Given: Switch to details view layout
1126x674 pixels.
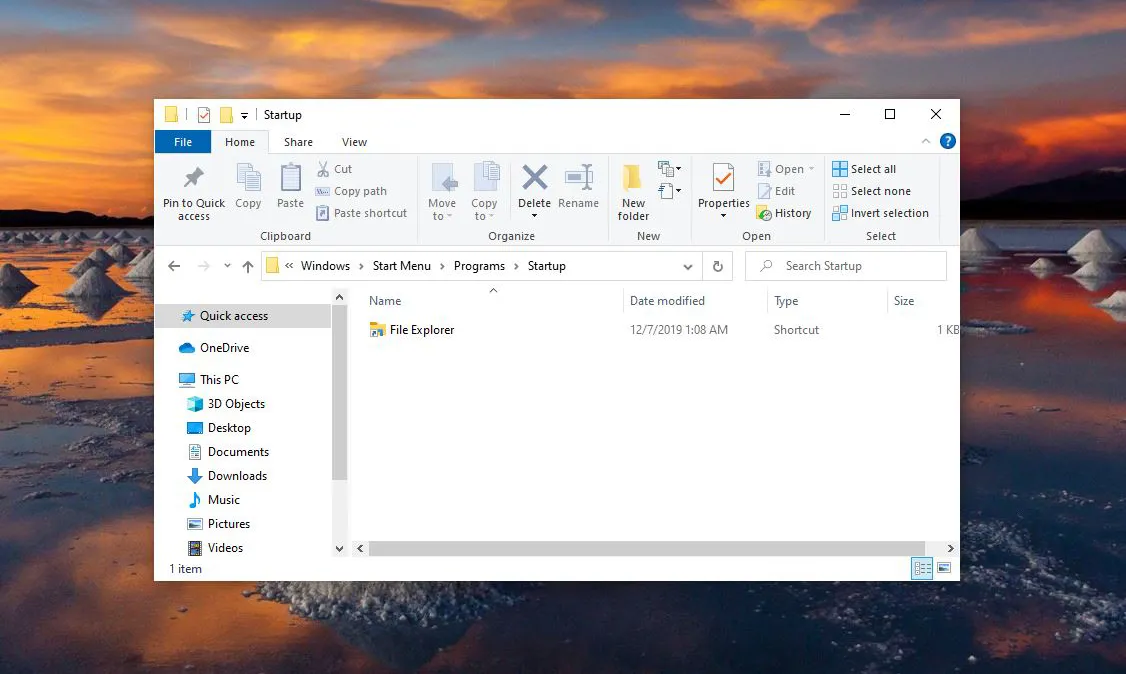Looking at the screenshot, I should pos(922,568).
